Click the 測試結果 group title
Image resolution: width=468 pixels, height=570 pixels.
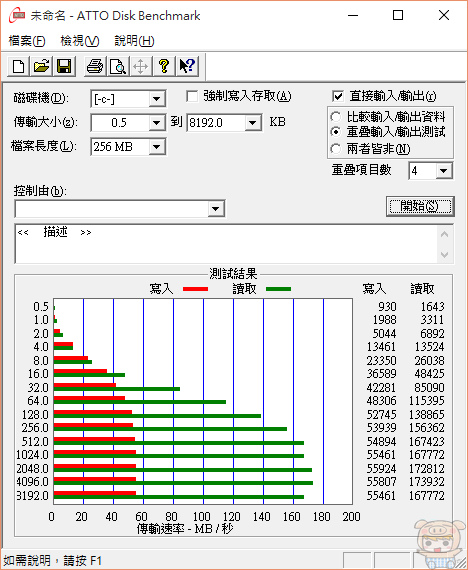[233, 274]
